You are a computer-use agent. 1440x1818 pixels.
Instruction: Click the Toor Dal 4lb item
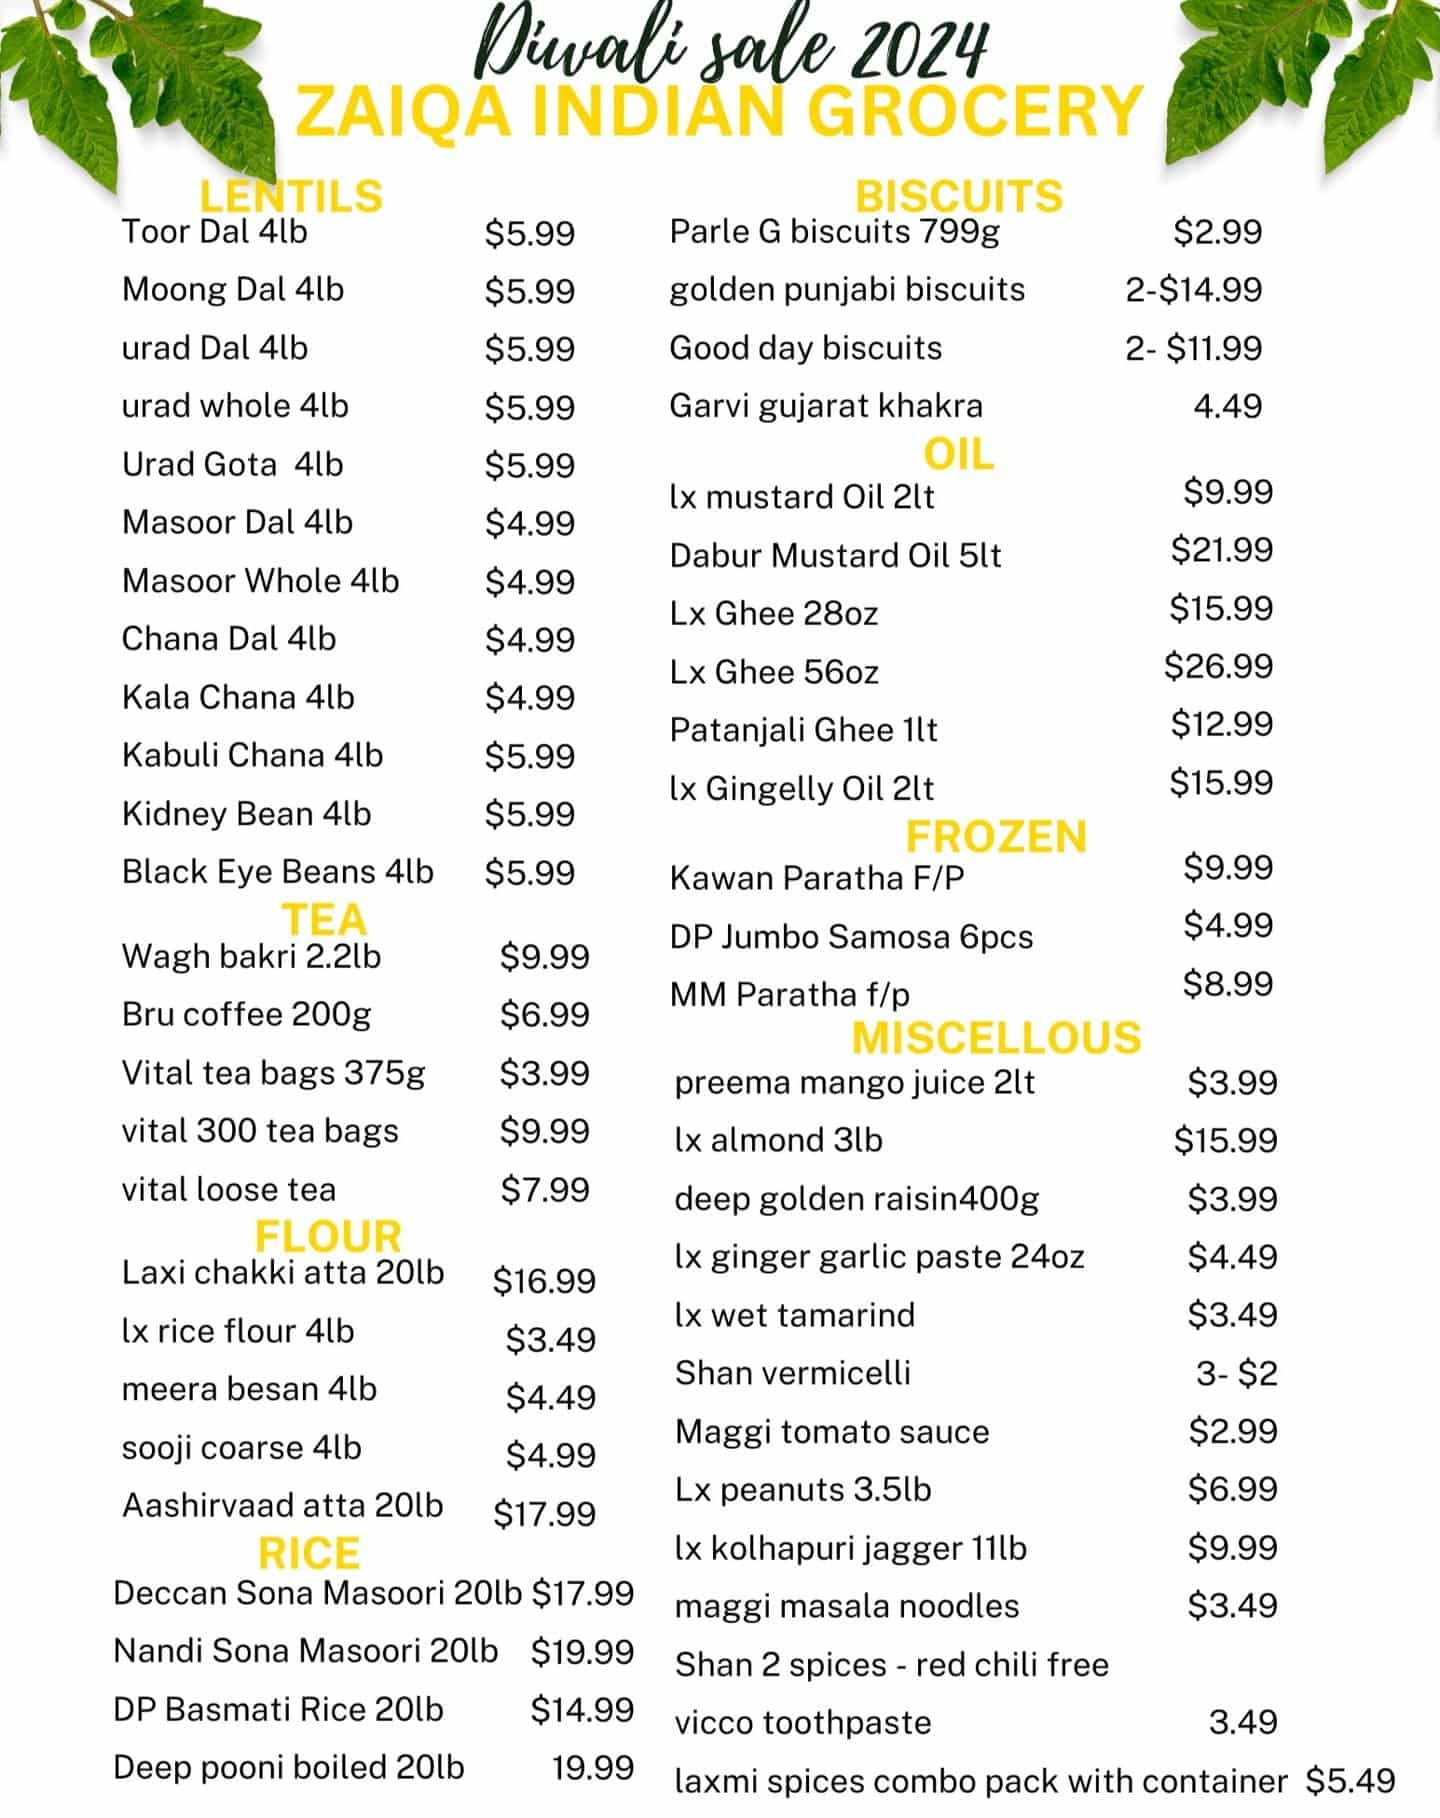click(x=214, y=232)
